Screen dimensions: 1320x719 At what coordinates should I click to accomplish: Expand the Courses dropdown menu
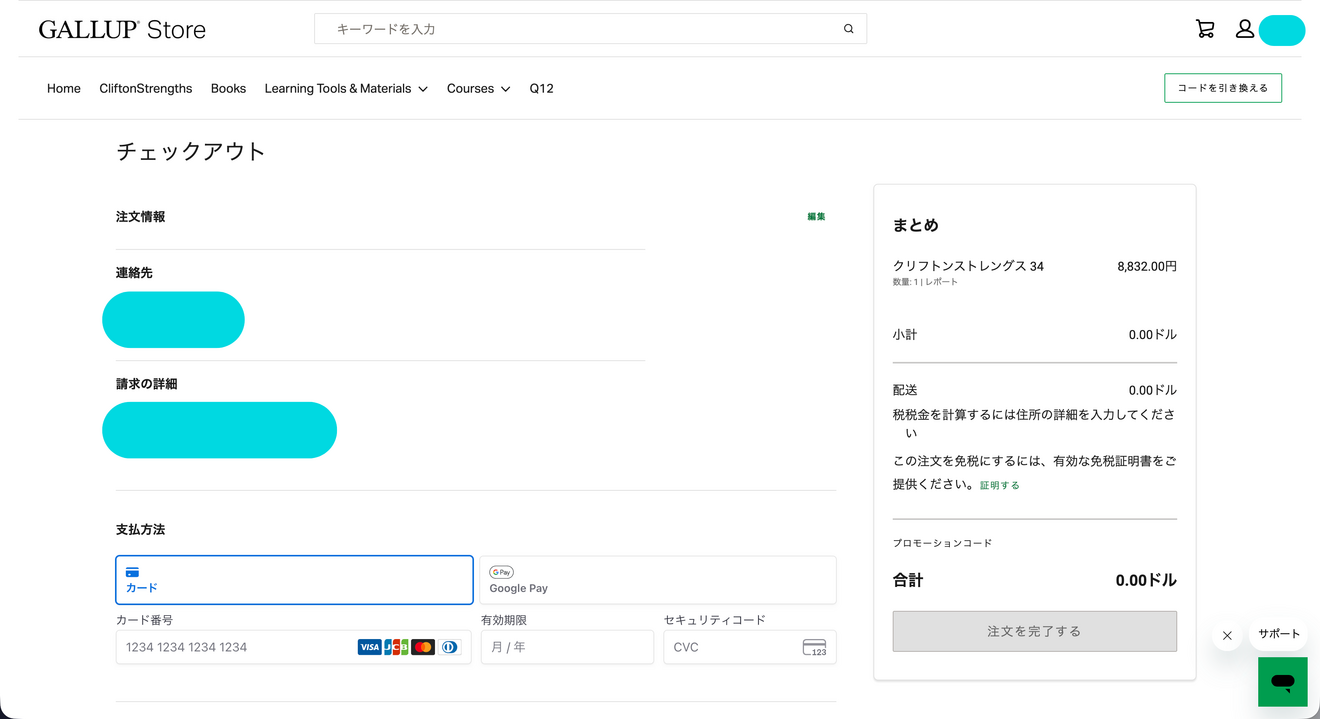[478, 88]
